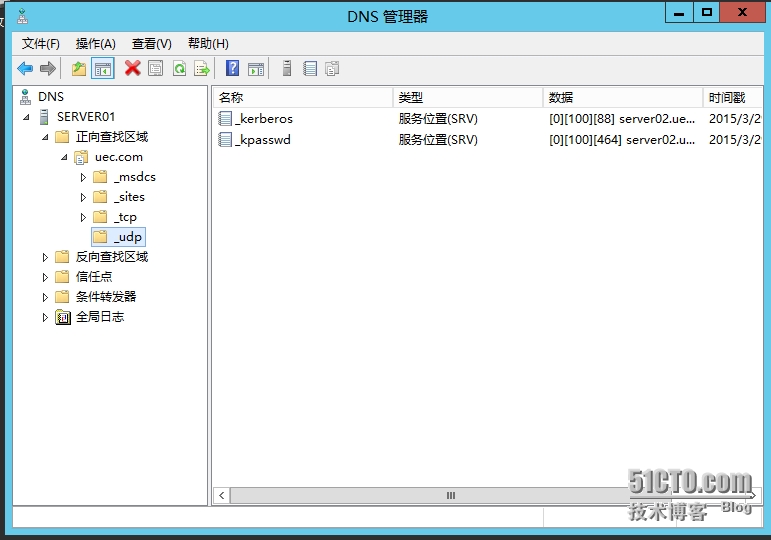
Task: Expand the _tcp folder
Action: pos(83,217)
